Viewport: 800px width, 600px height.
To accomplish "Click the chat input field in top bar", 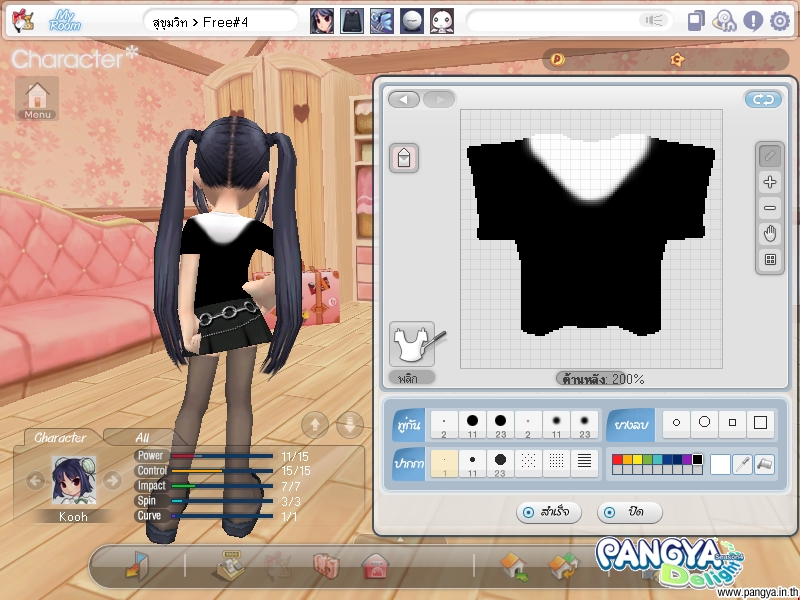I will [x=568, y=21].
